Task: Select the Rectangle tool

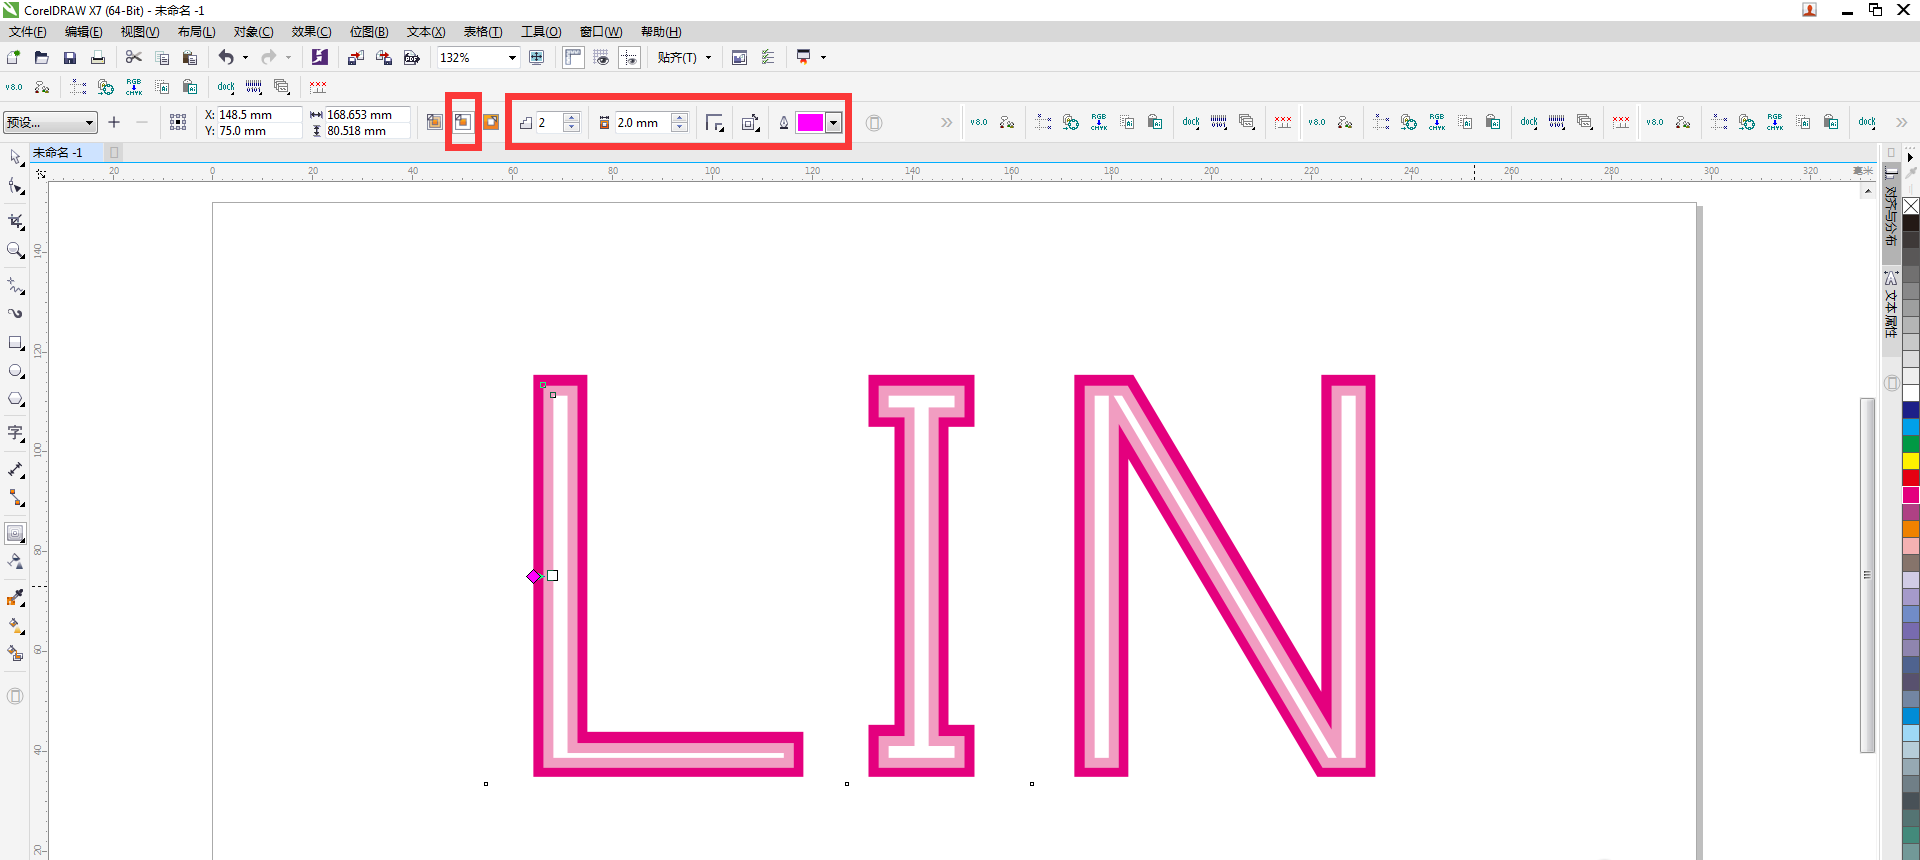Action: [x=16, y=343]
